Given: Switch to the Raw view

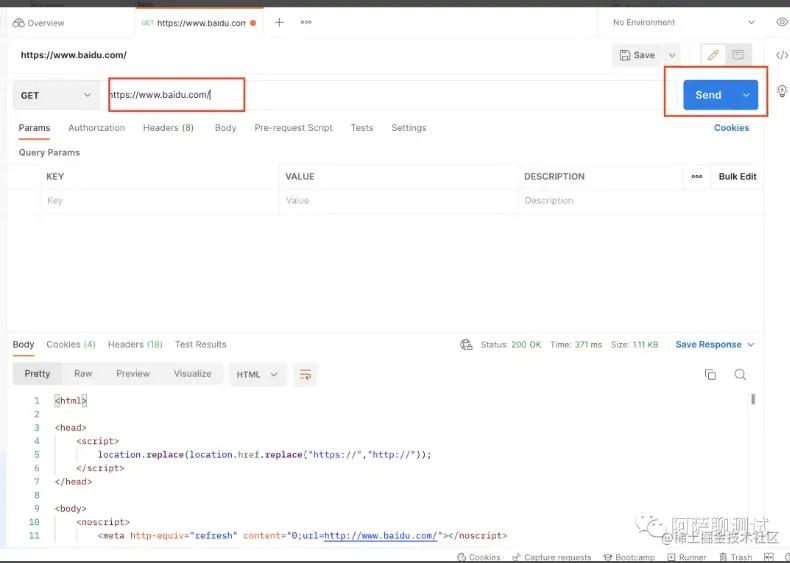Looking at the screenshot, I should (83, 374).
